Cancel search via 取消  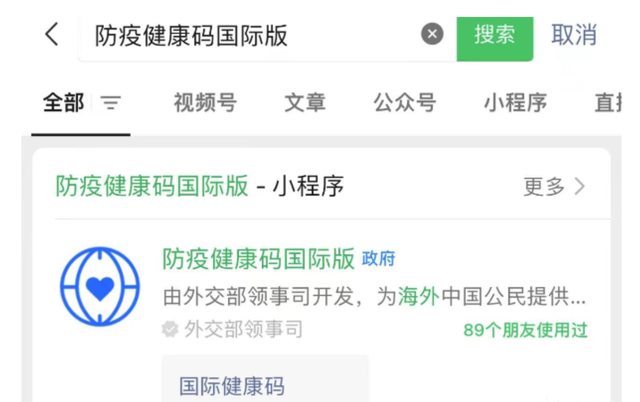pyautogui.click(x=574, y=35)
